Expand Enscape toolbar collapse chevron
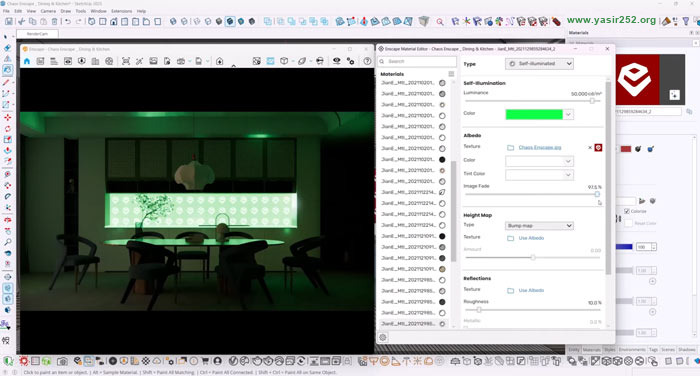The image size is (700, 376). (233, 66)
